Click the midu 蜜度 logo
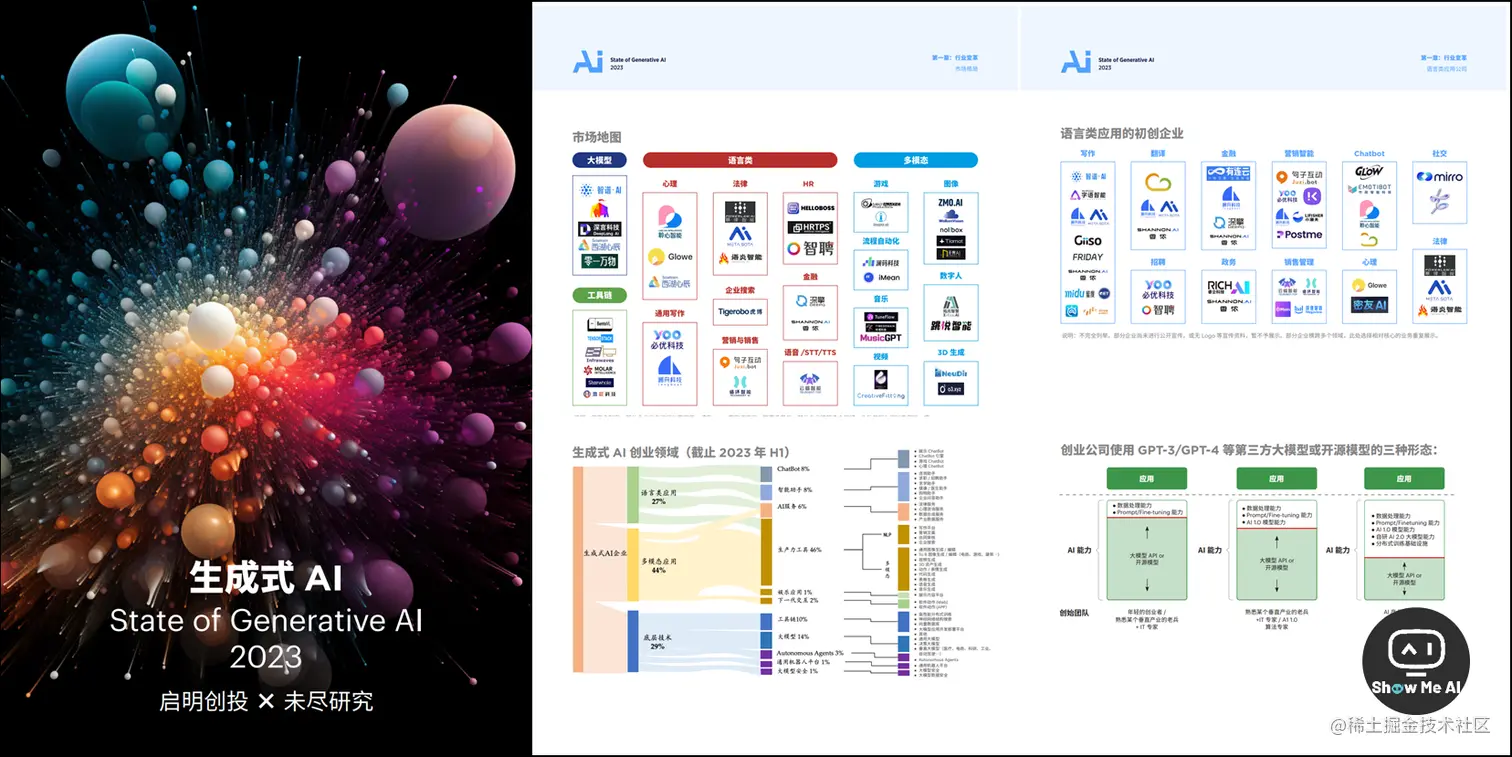The width and height of the screenshot is (1512, 757). (1080, 294)
